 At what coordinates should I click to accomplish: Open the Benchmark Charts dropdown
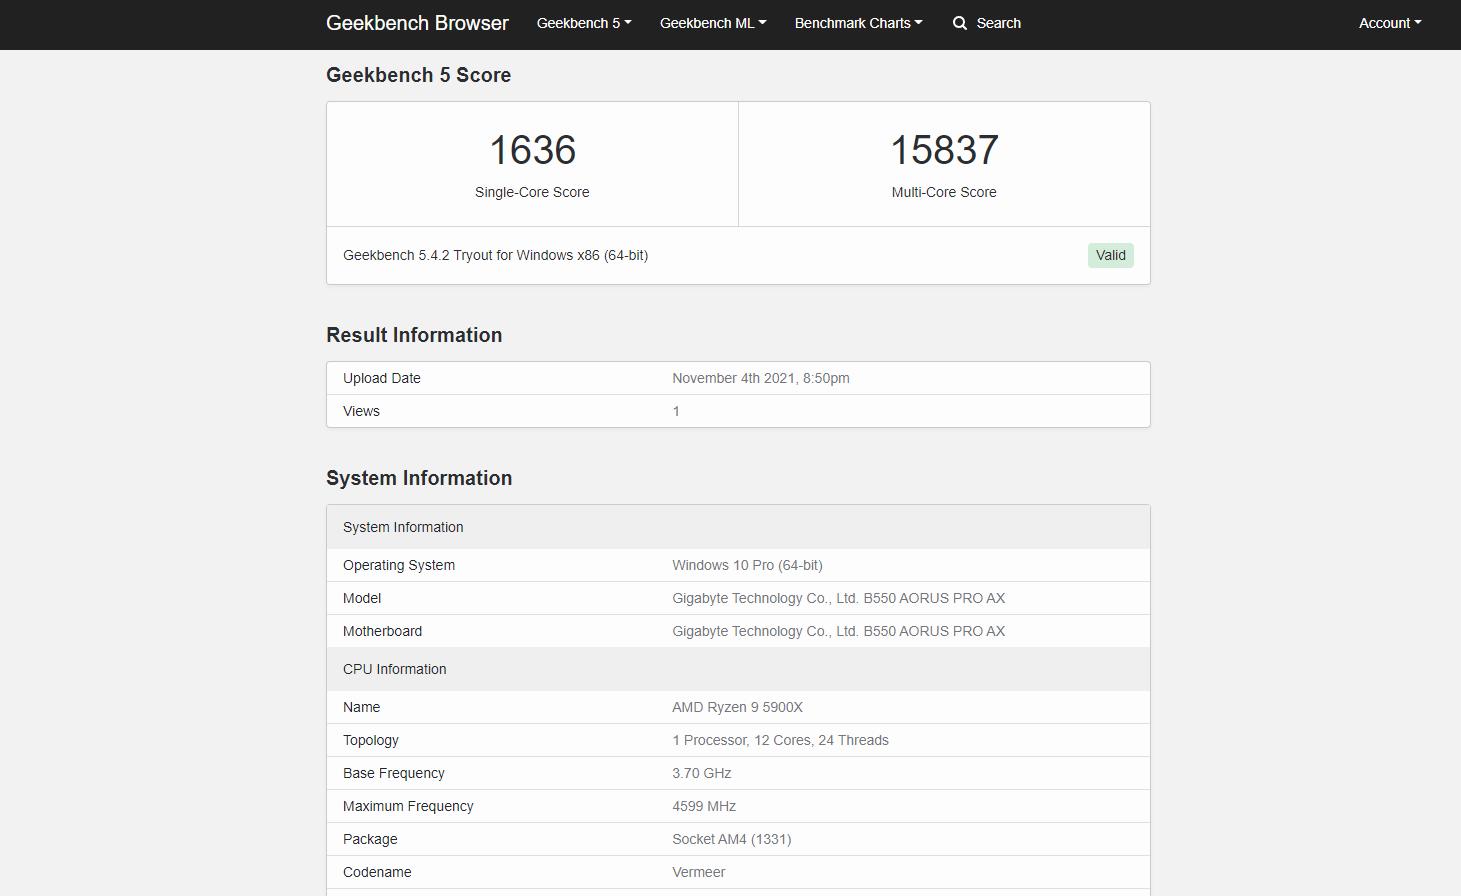point(859,23)
